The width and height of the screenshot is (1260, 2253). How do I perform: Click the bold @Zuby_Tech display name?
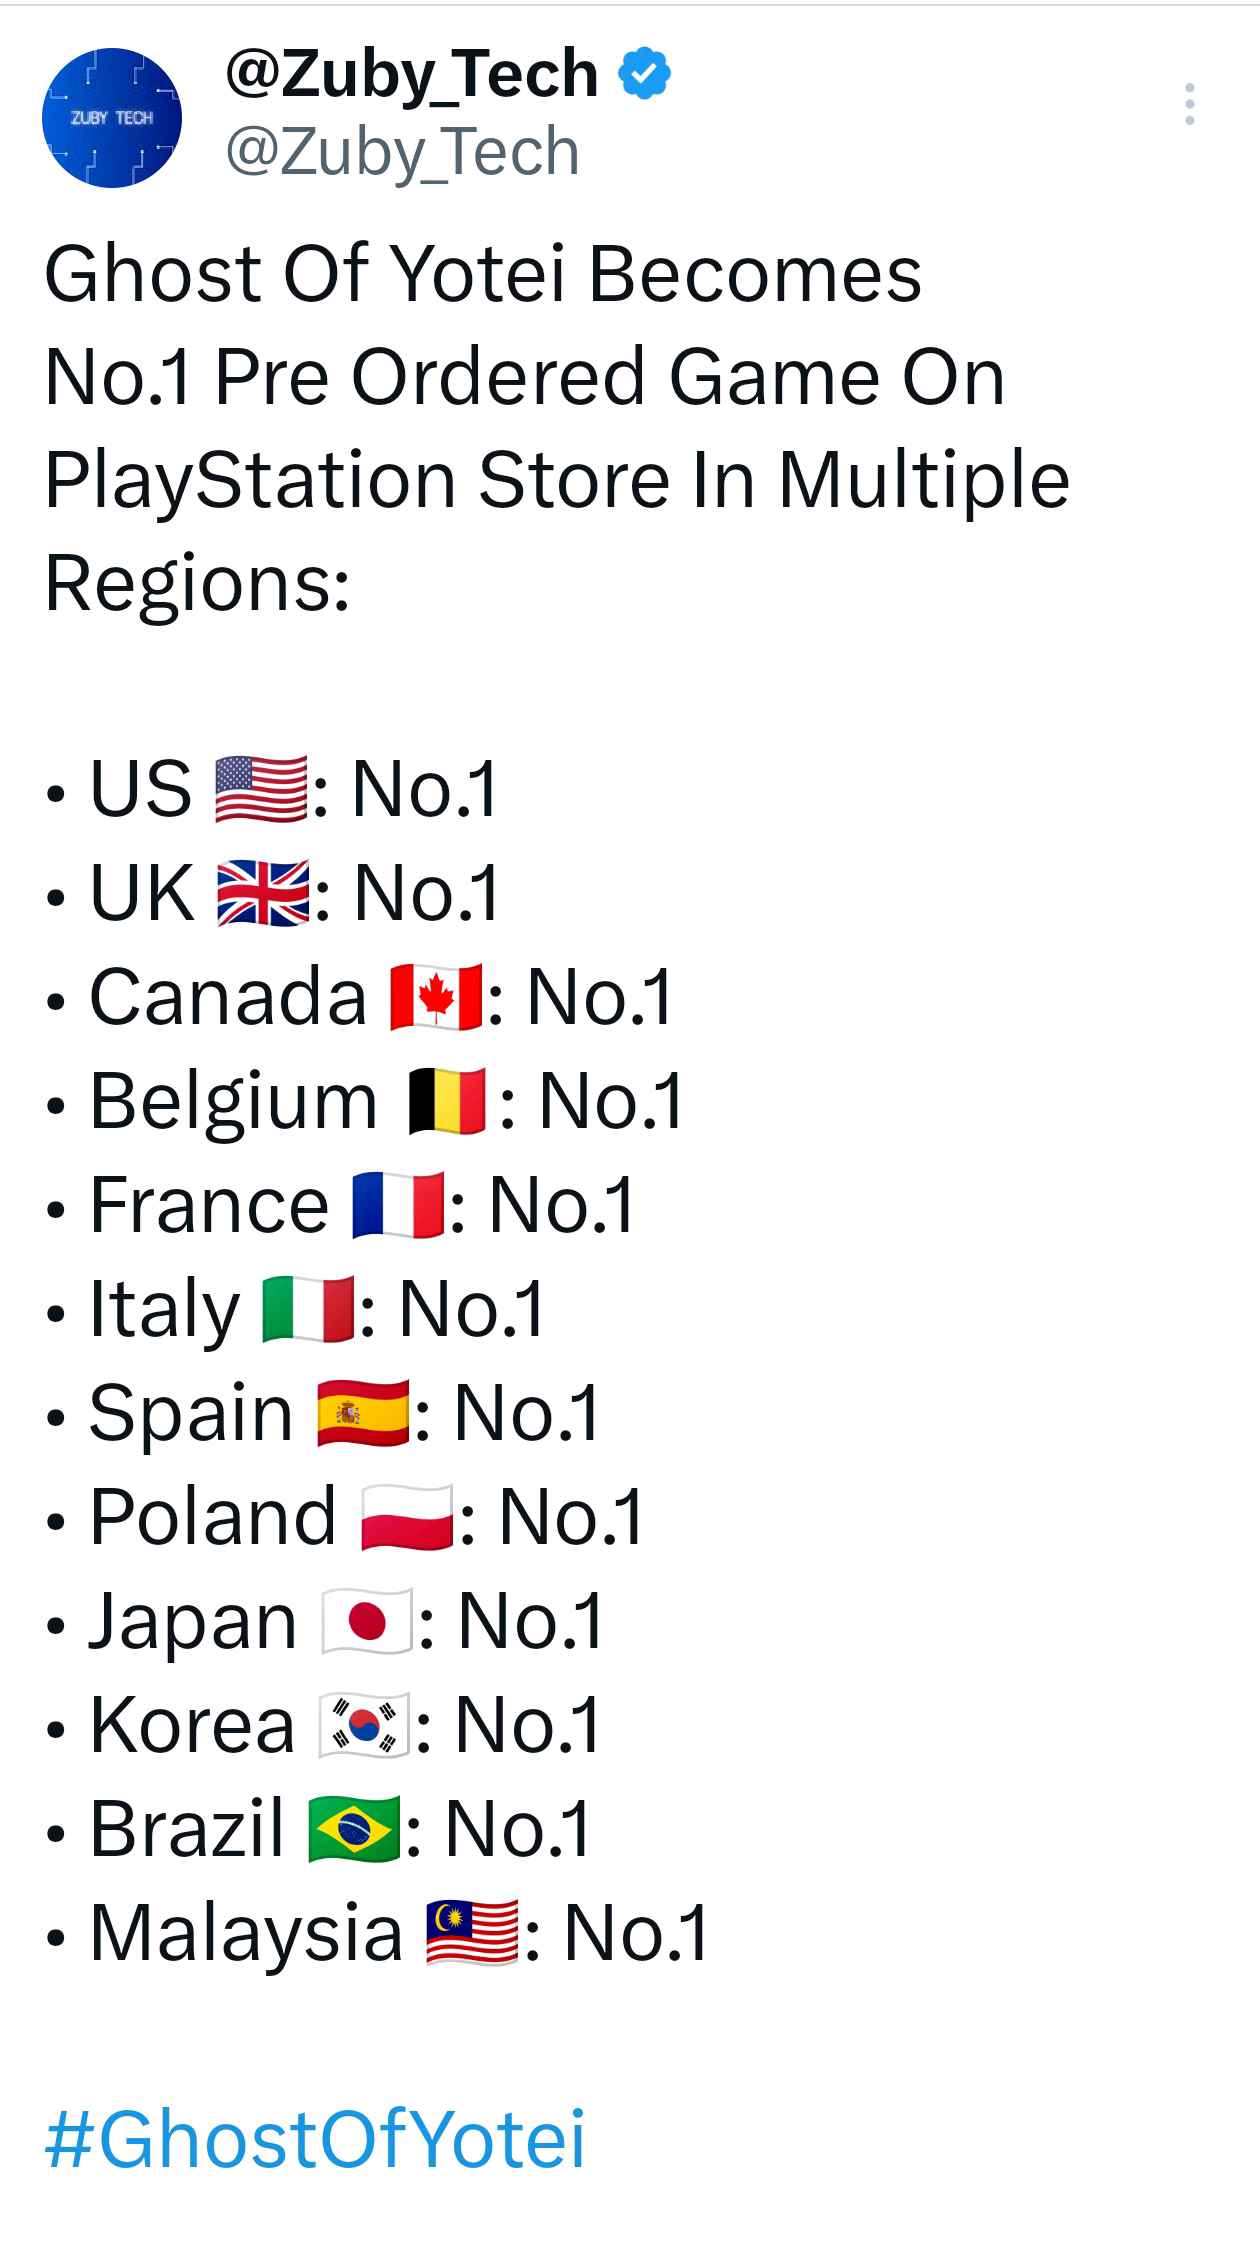pos(411,74)
